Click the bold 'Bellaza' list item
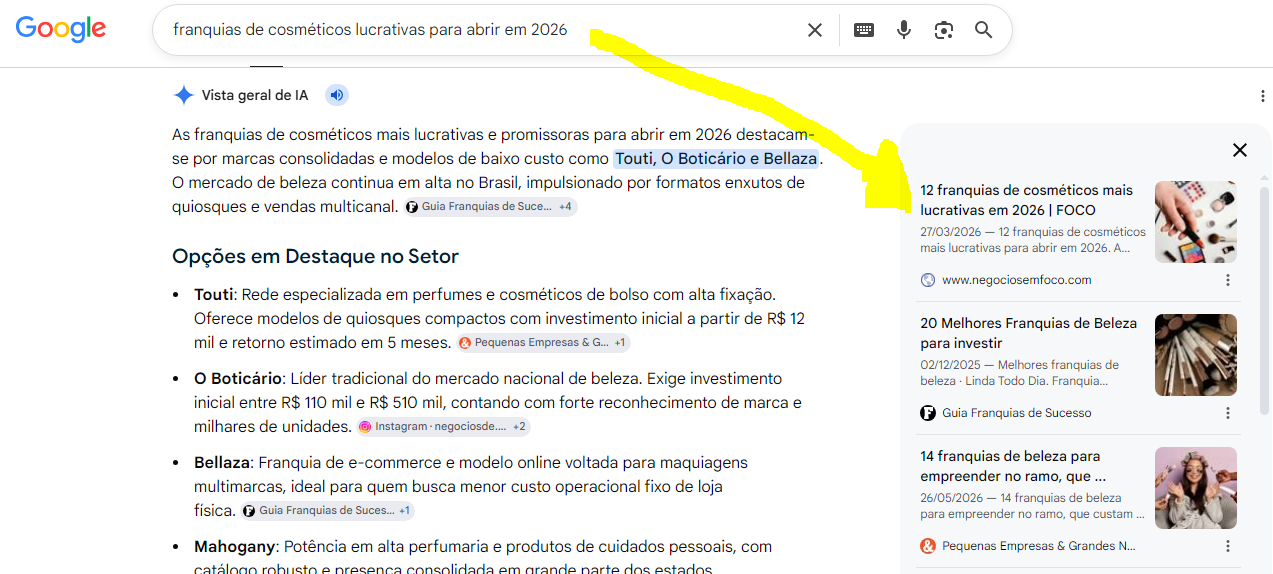The height and width of the screenshot is (574, 1273). pos(223,463)
